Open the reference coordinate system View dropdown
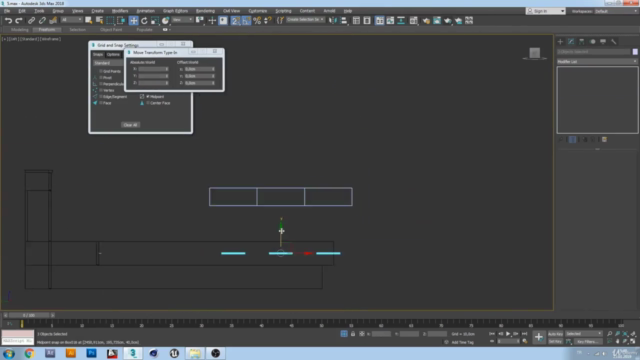This screenshot has height=360, width=640. [x=182, y=20]
